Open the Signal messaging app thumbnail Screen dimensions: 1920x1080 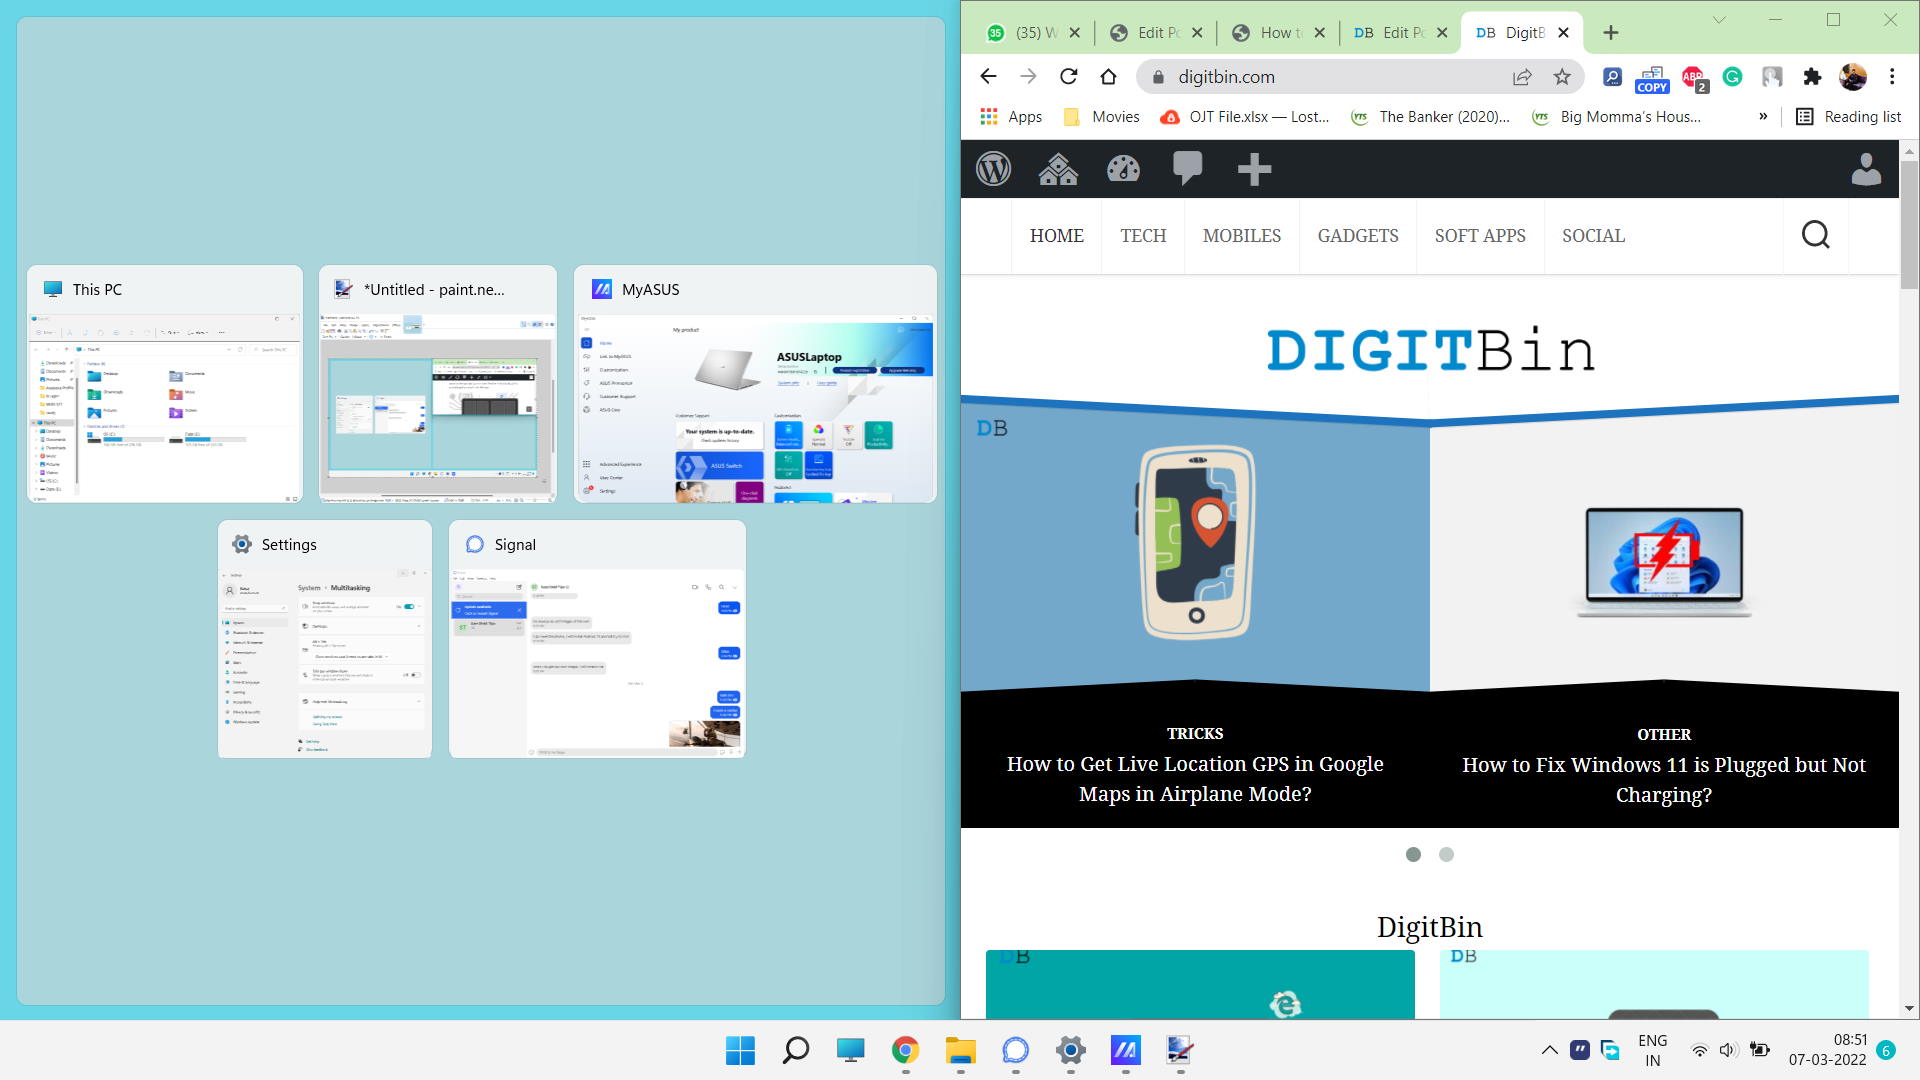coord(597,640)
